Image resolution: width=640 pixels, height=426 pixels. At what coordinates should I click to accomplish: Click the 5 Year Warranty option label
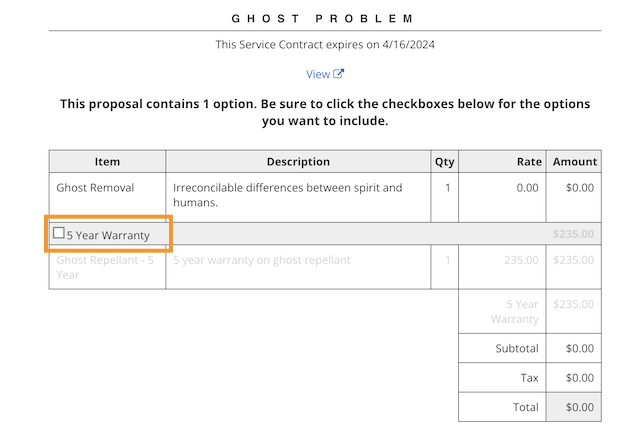pos(108,235)
